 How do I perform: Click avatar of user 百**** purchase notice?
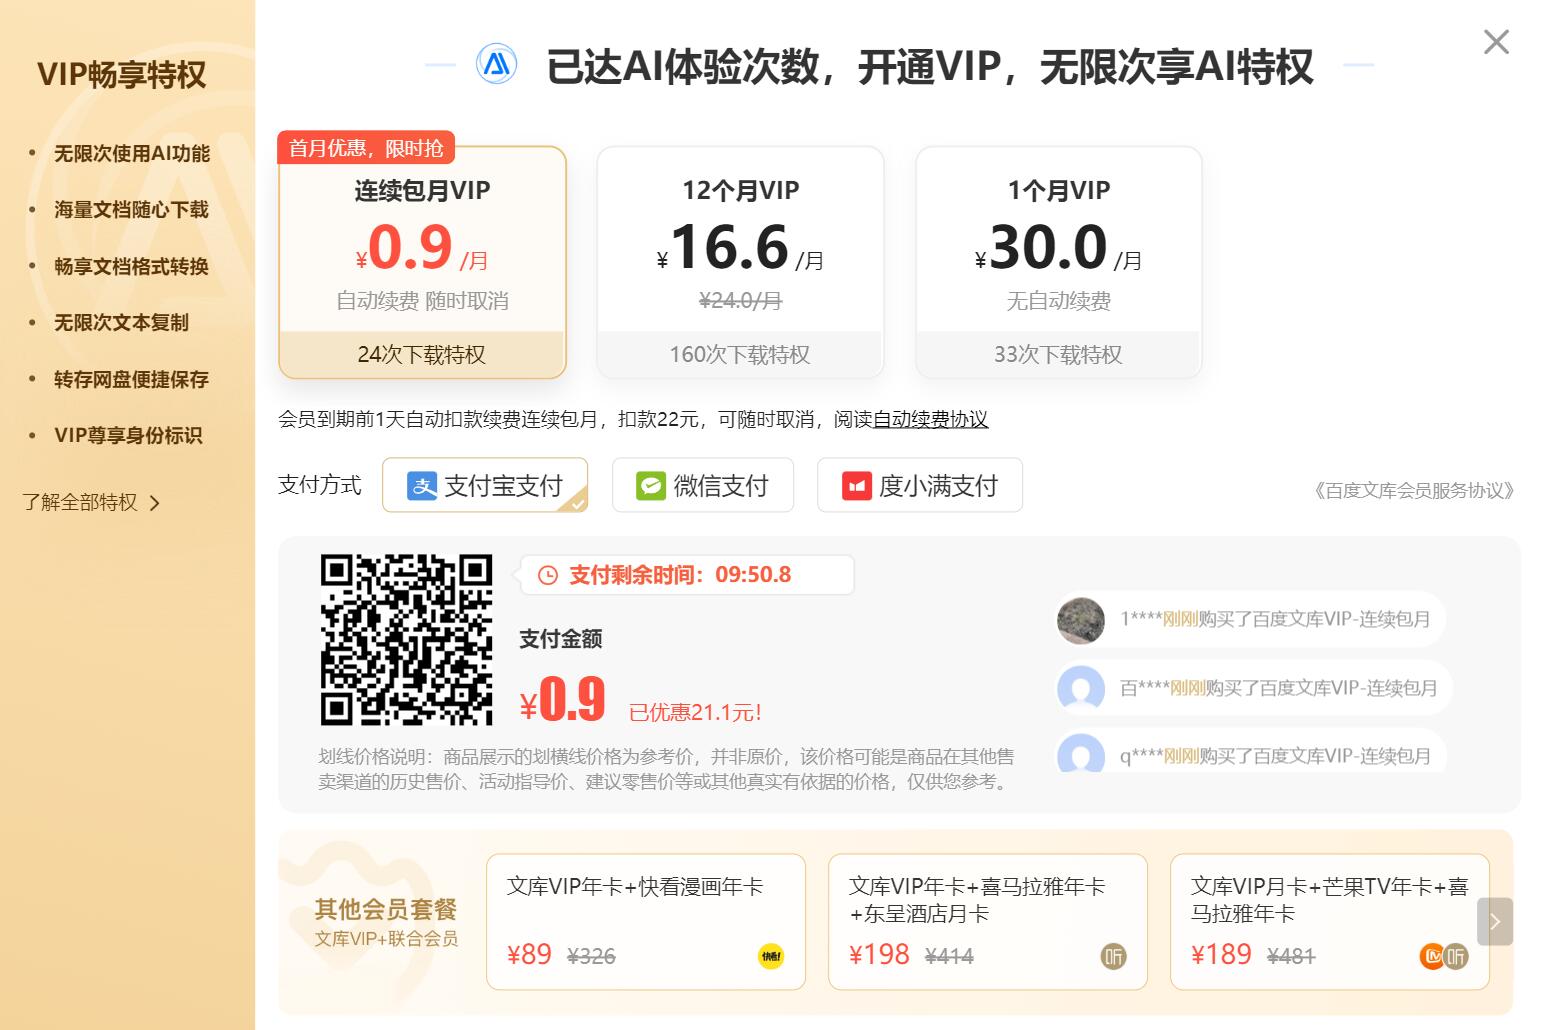[1081, 689]
